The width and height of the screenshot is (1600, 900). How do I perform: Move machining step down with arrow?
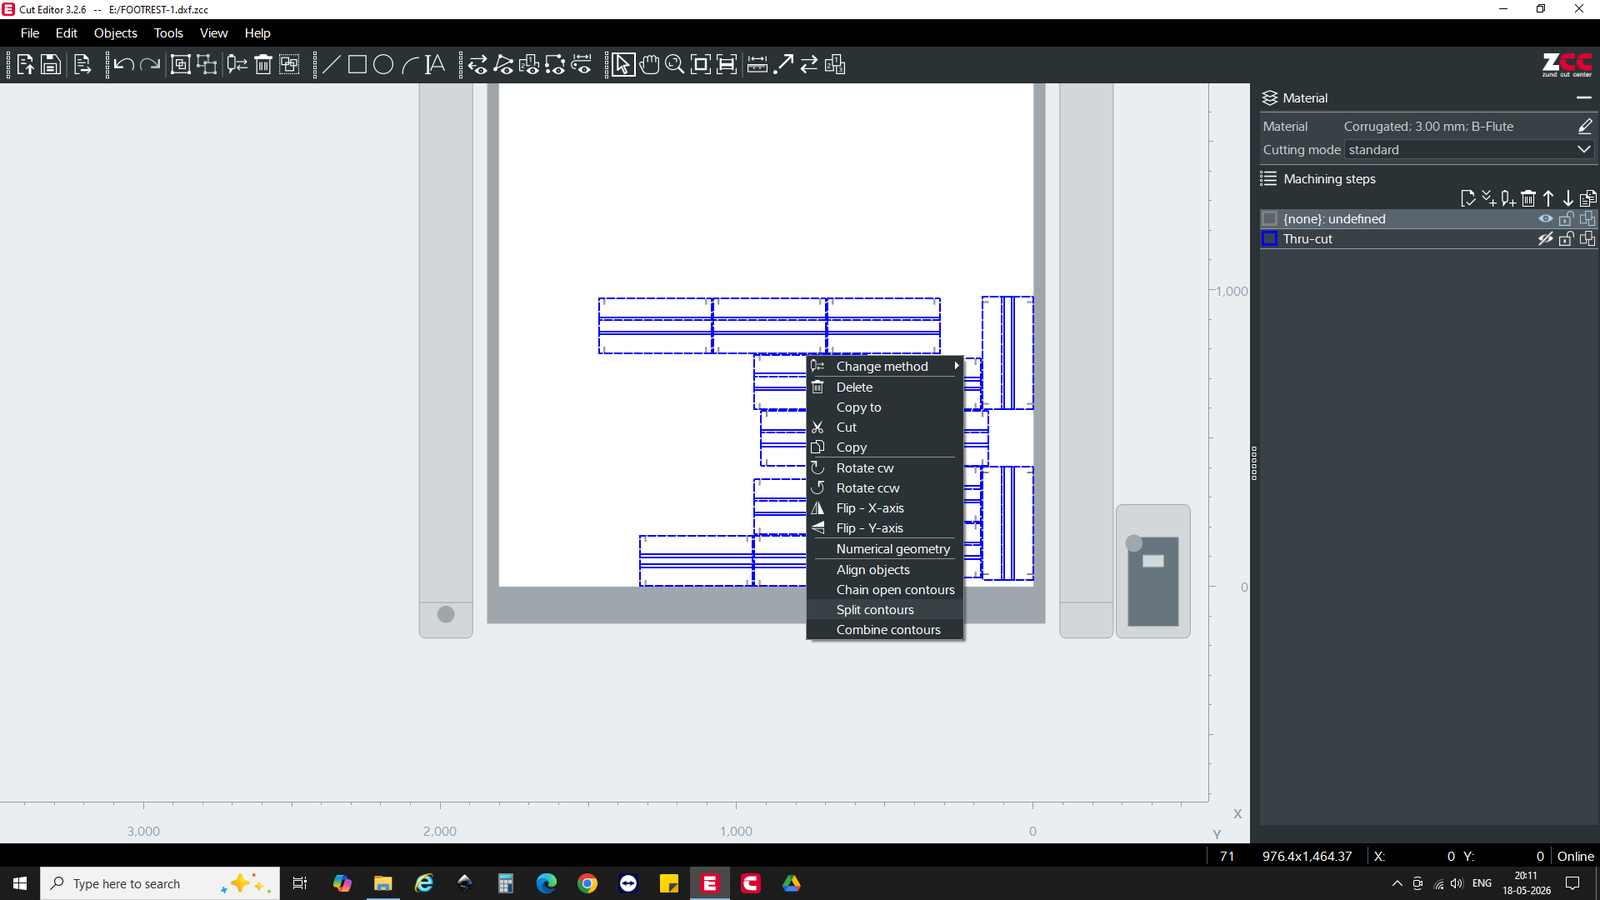(1568, 198)
